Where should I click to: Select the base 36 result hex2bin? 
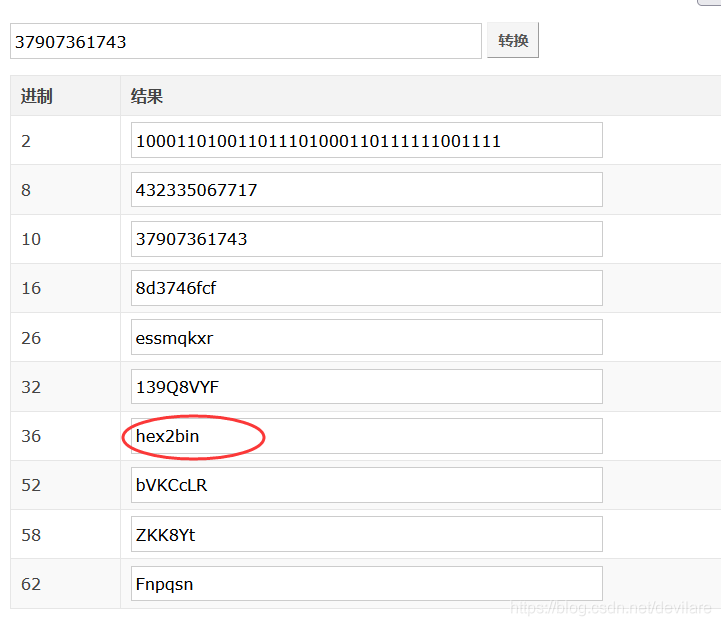(x=366, y=436)
